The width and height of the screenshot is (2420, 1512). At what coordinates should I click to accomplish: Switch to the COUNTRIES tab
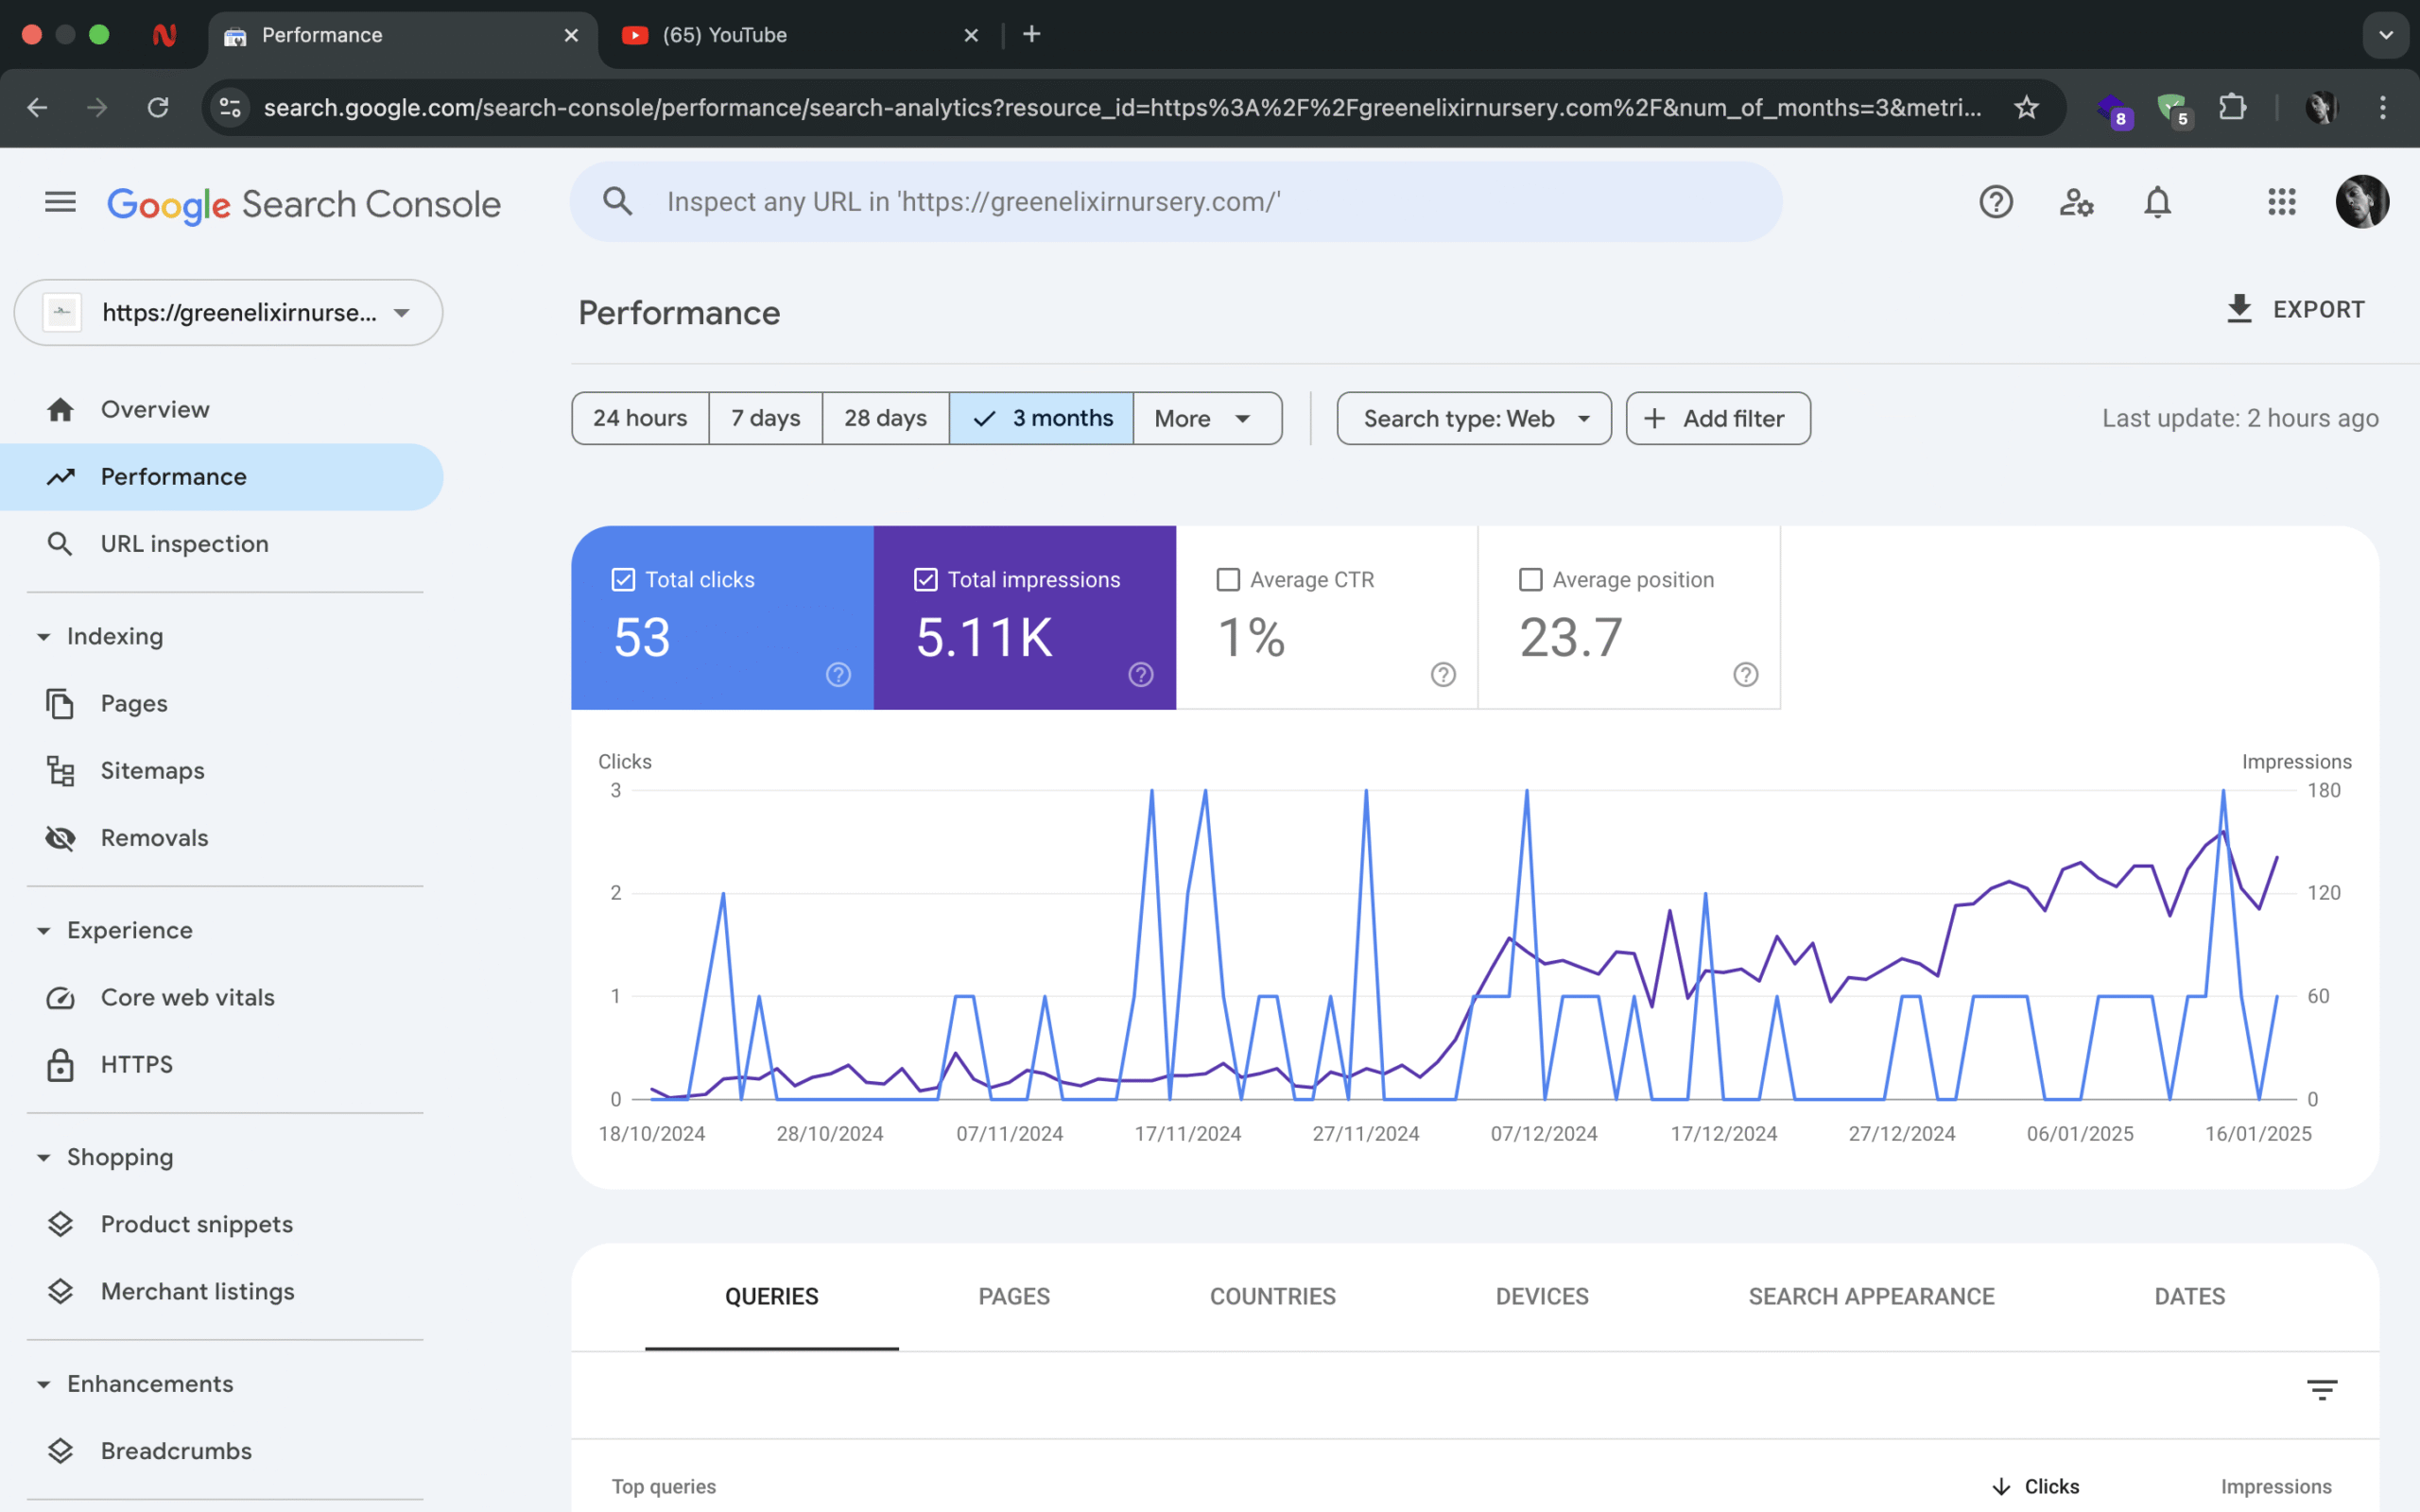point(1272,1297)
